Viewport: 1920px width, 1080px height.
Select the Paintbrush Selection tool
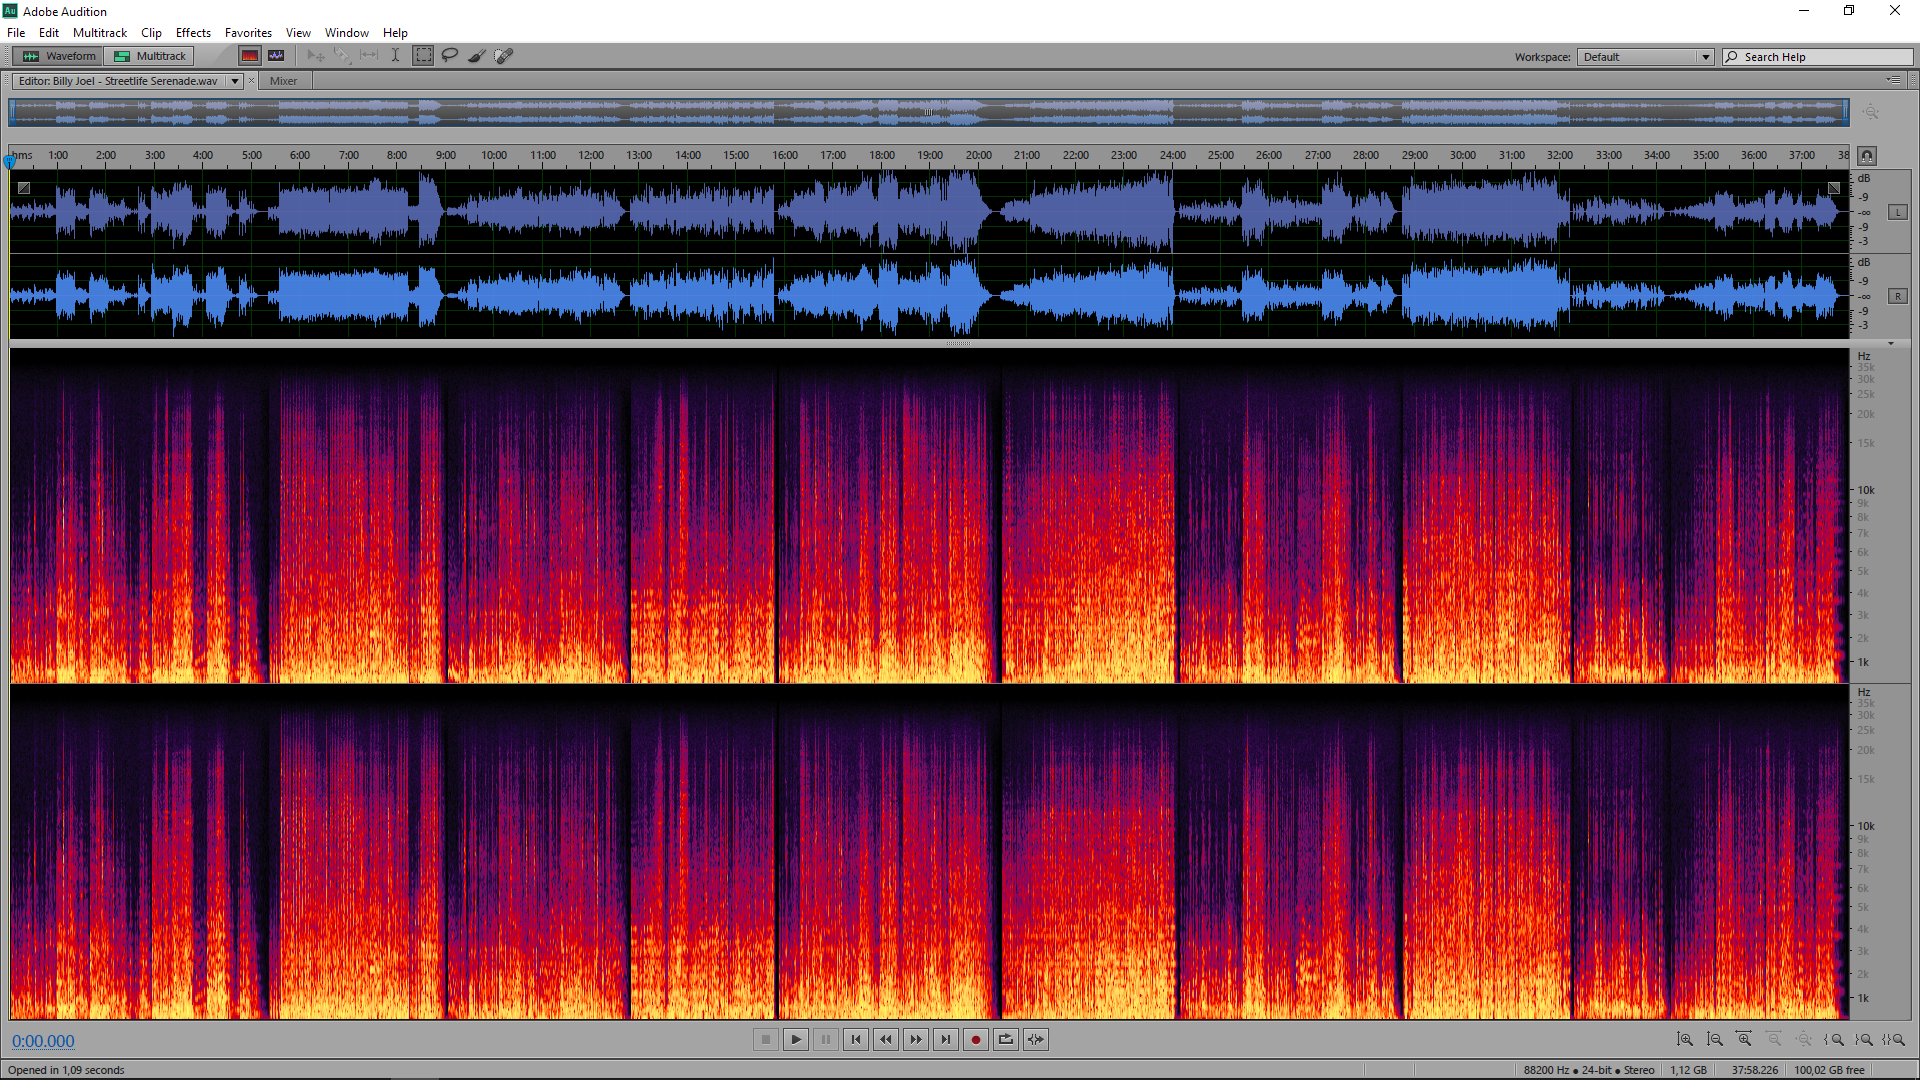click(477, 56)
